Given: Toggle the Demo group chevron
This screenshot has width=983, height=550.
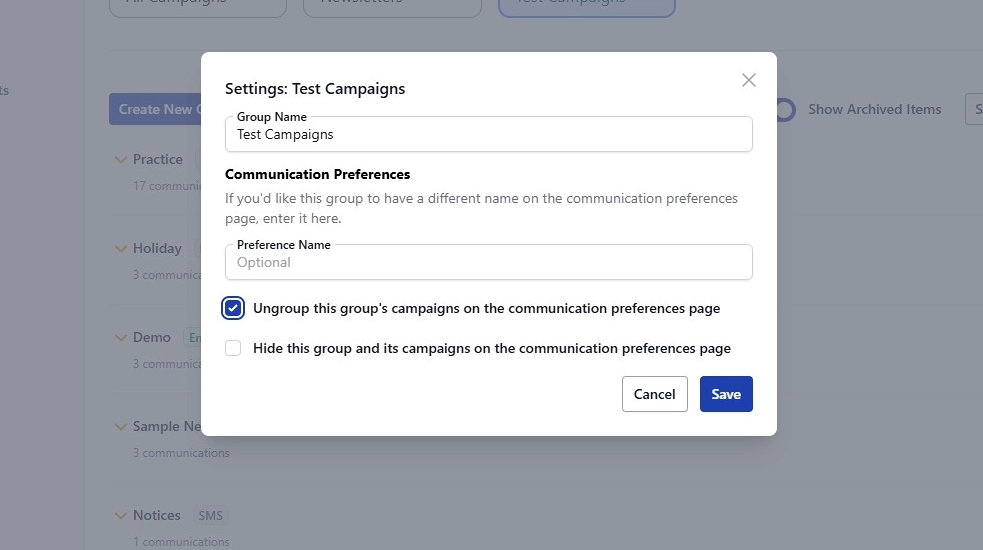Looking at the screenshot, I should click(121, 337).
